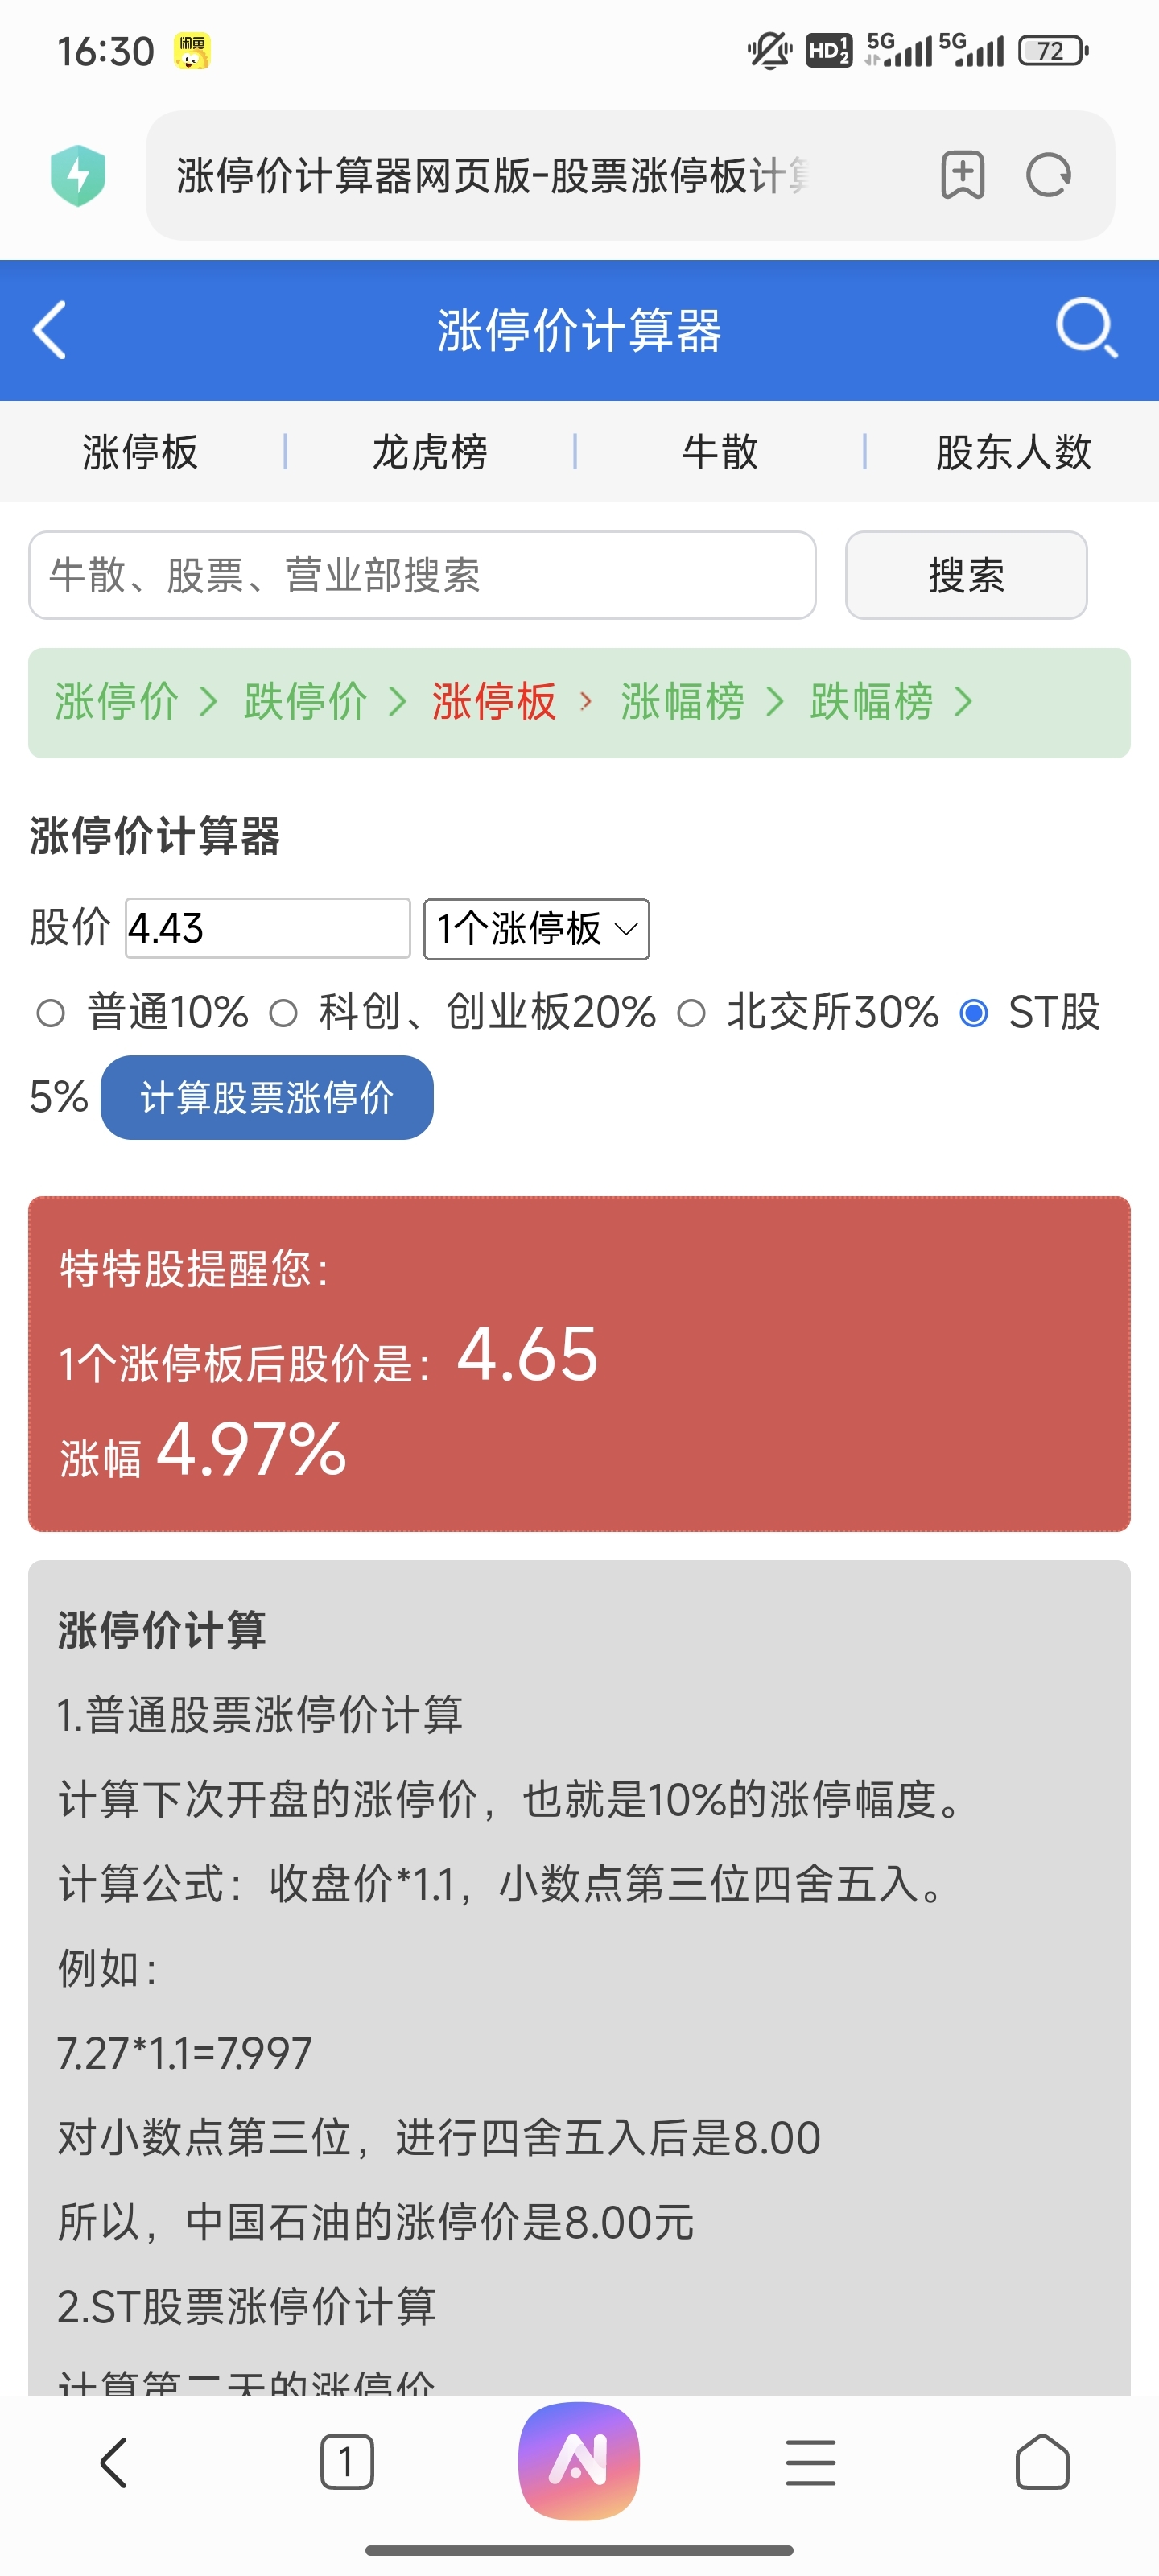Focus the 股价 input field
This screenshot has height=2576, width=1159.
click(267, 929)
